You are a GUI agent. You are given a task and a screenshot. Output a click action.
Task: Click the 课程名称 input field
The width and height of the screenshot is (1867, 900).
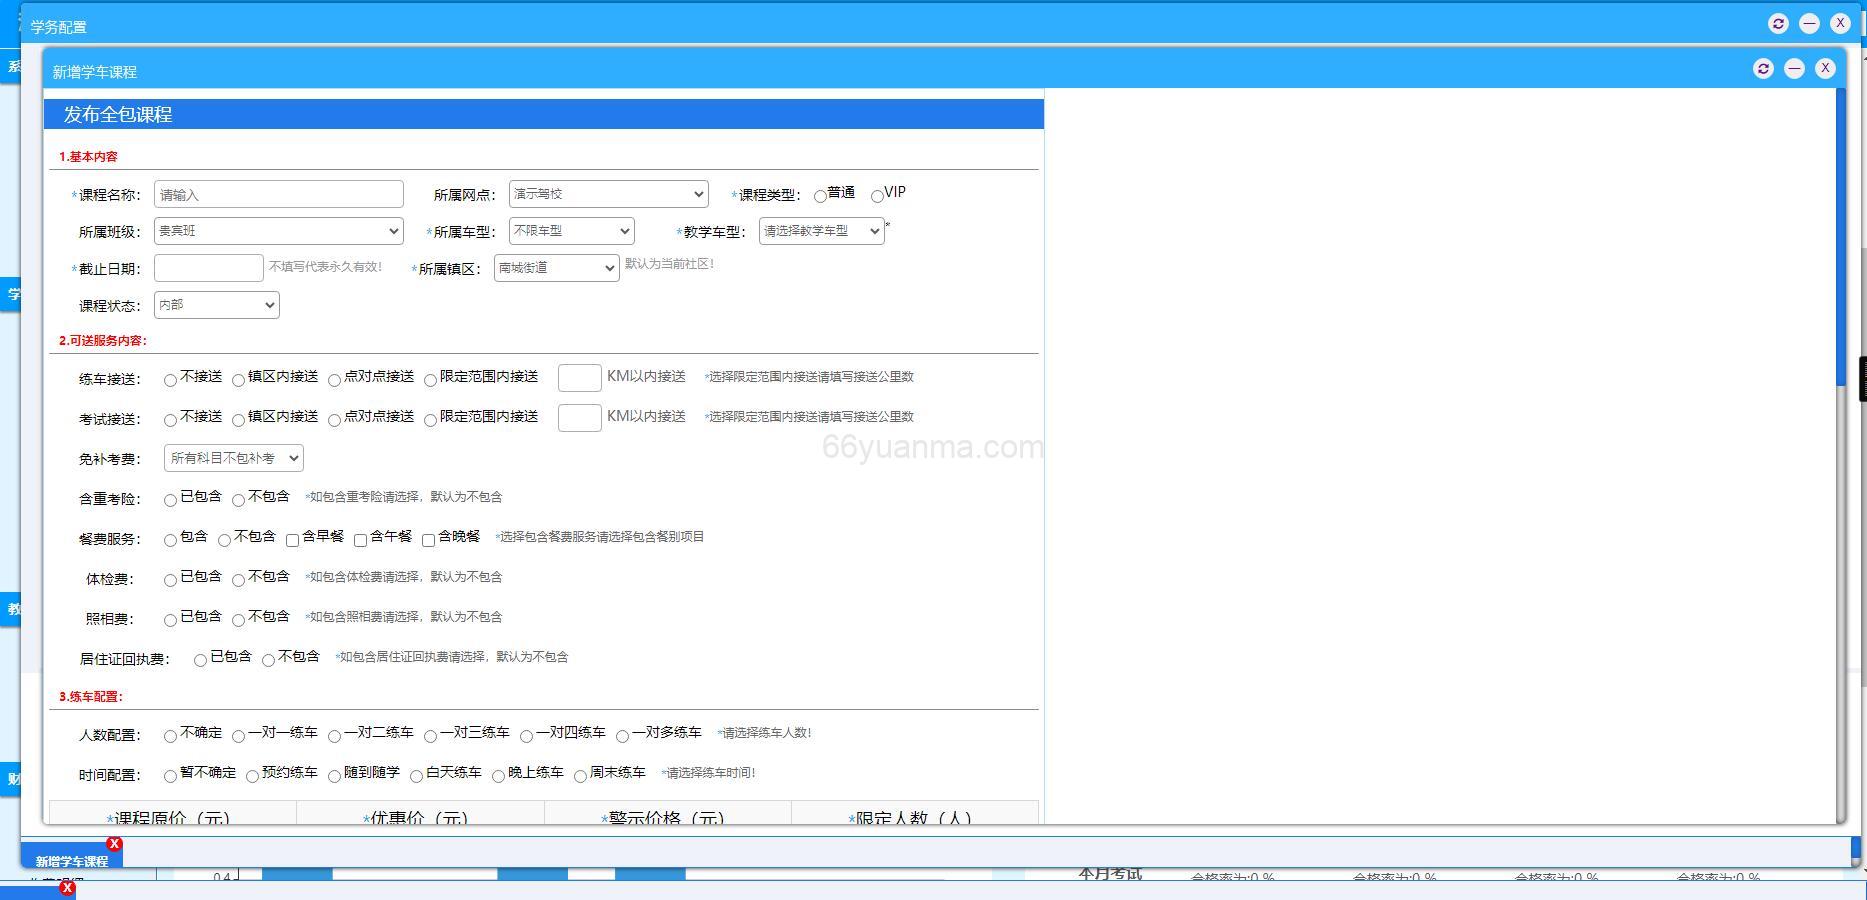coord(278,194)
